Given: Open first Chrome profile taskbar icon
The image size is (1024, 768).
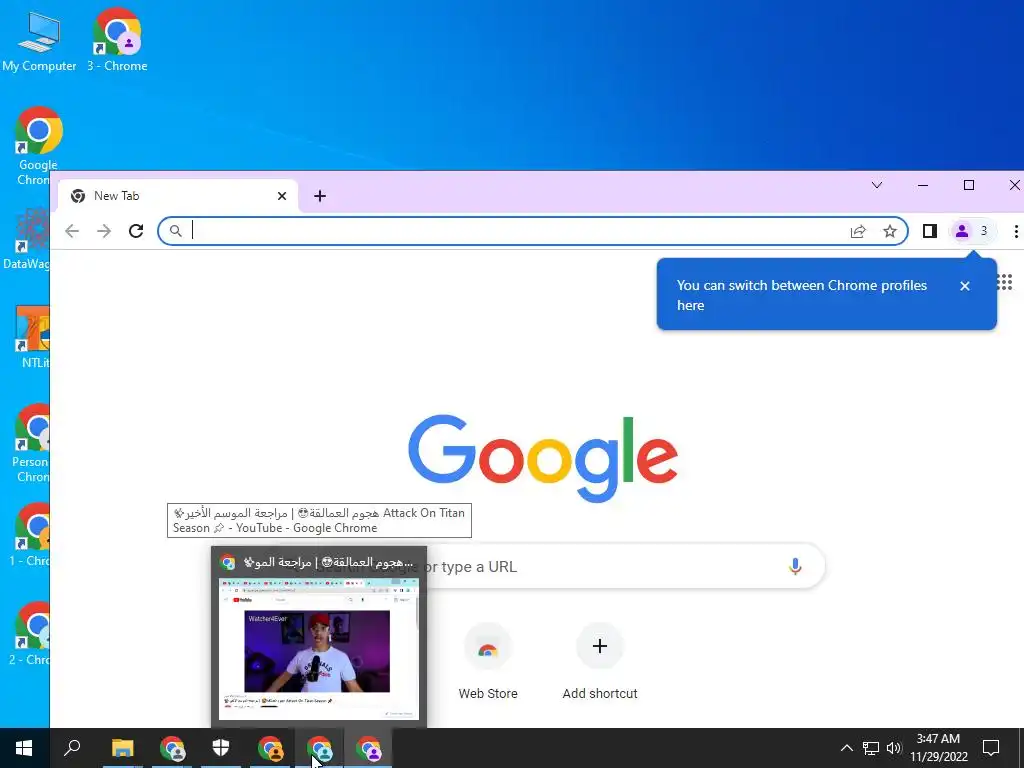Looking at the screenshot, I should 172,748.
